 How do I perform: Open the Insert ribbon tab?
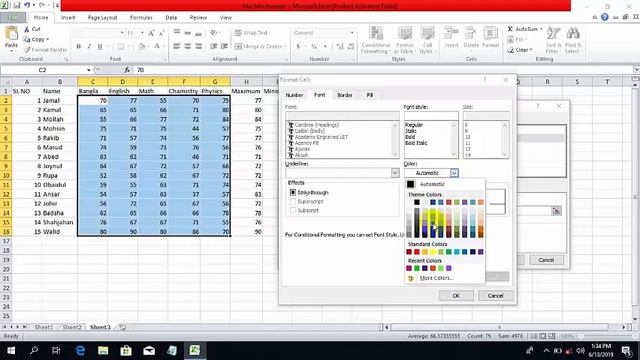68,18
